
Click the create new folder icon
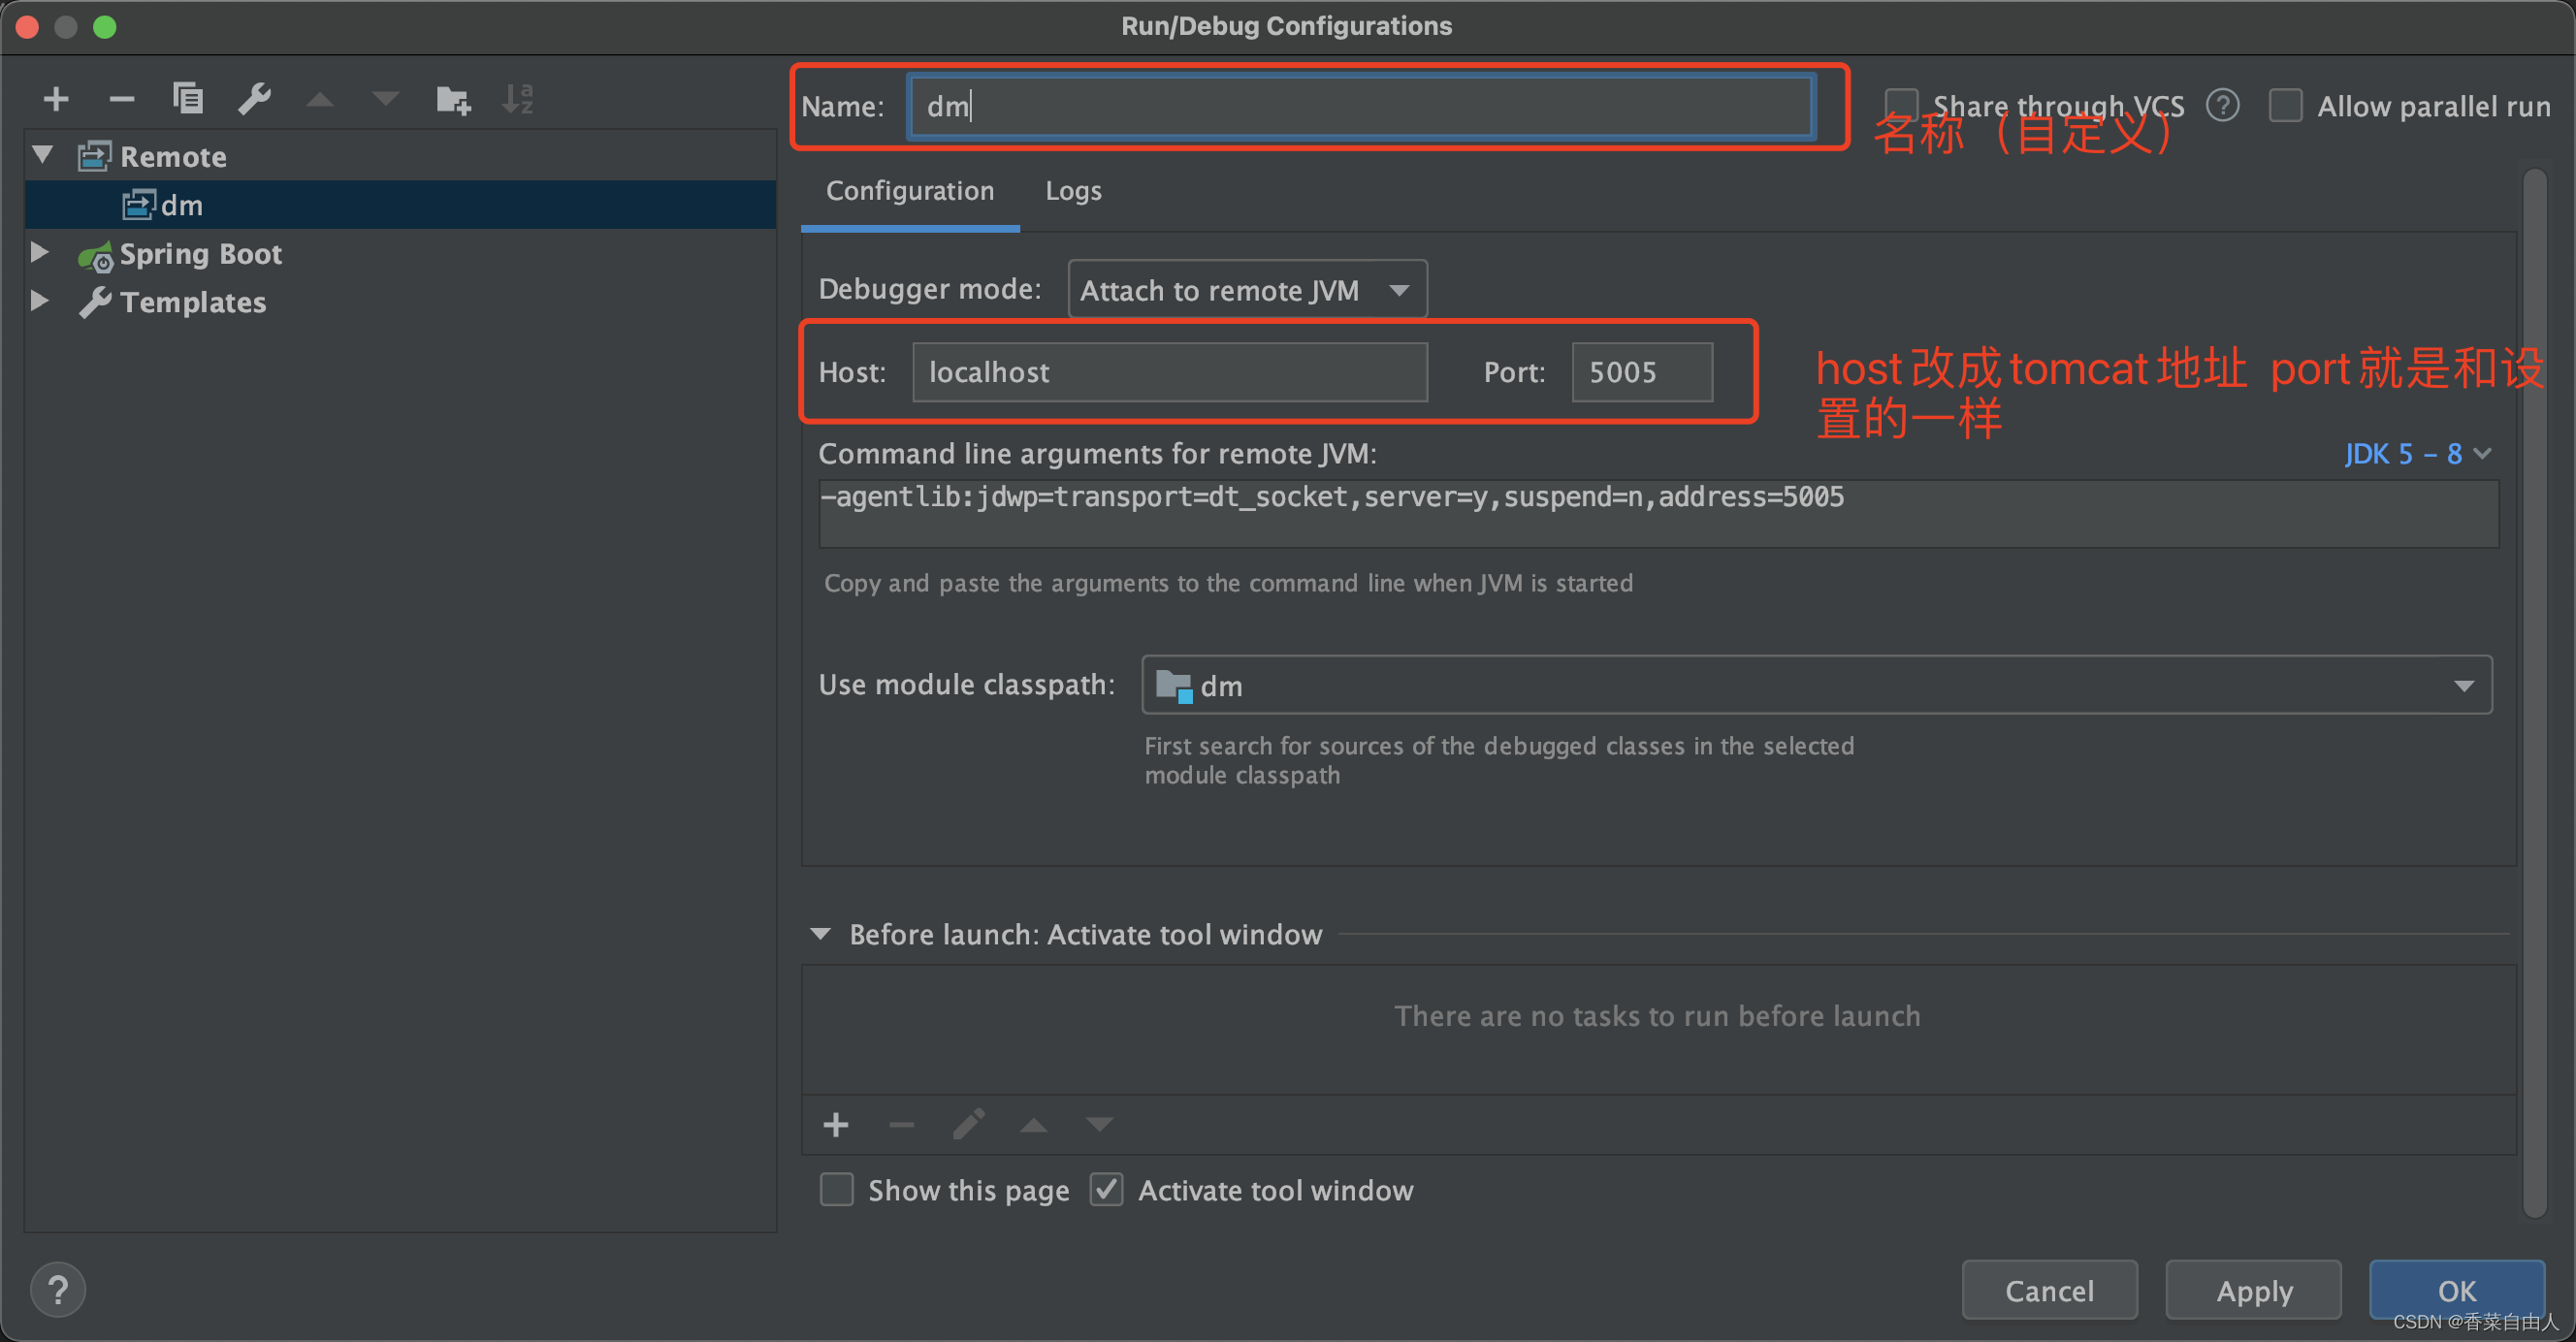(x=452, y=98)
